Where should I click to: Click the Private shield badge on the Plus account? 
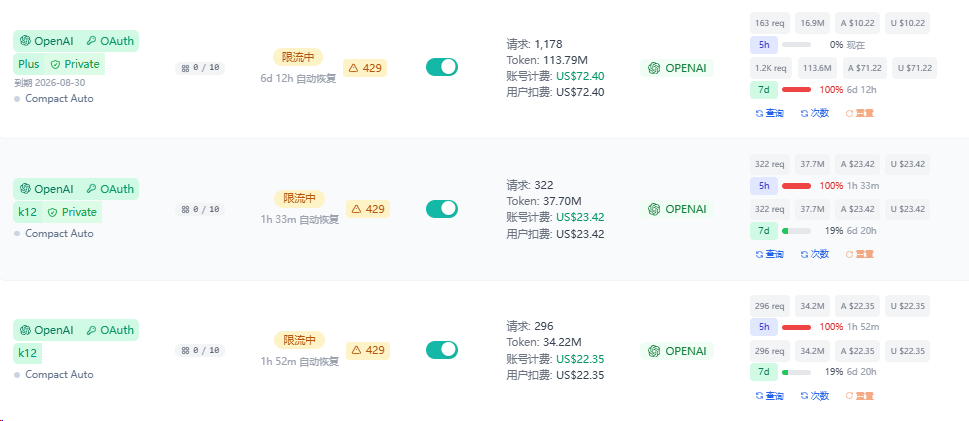(x=75, y=64)
